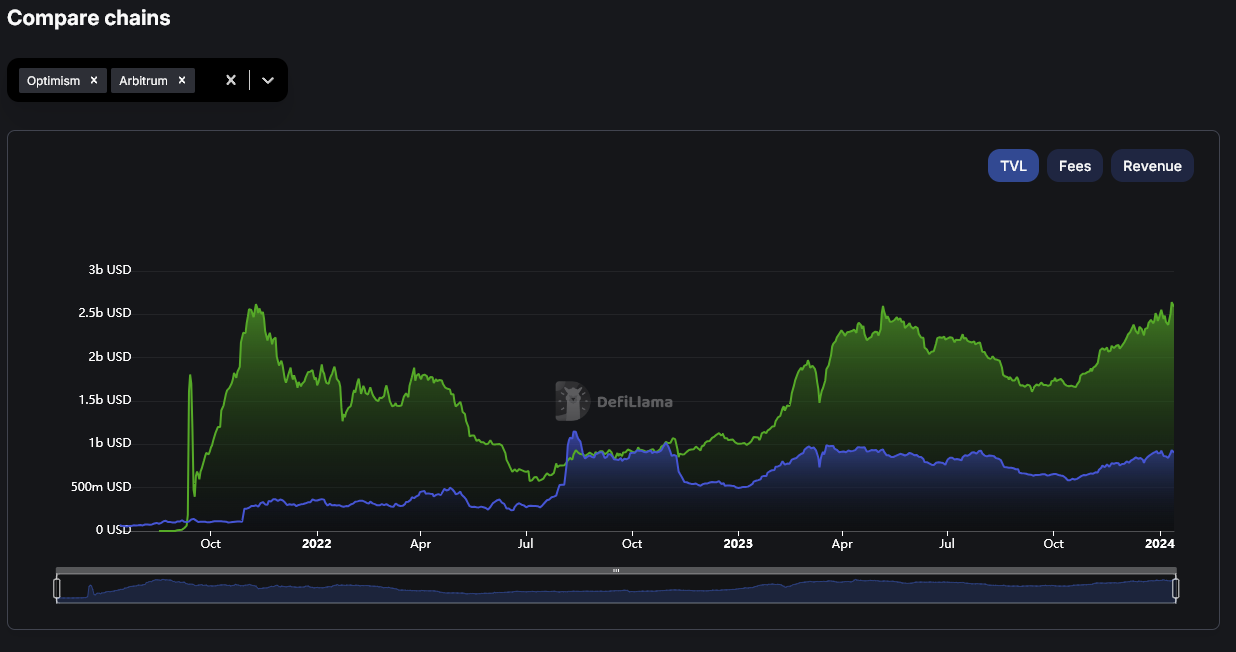The image size is (1236, 652).
Task: Clear all selected chains
Action: pyautogui.click(x=231, y=80)
